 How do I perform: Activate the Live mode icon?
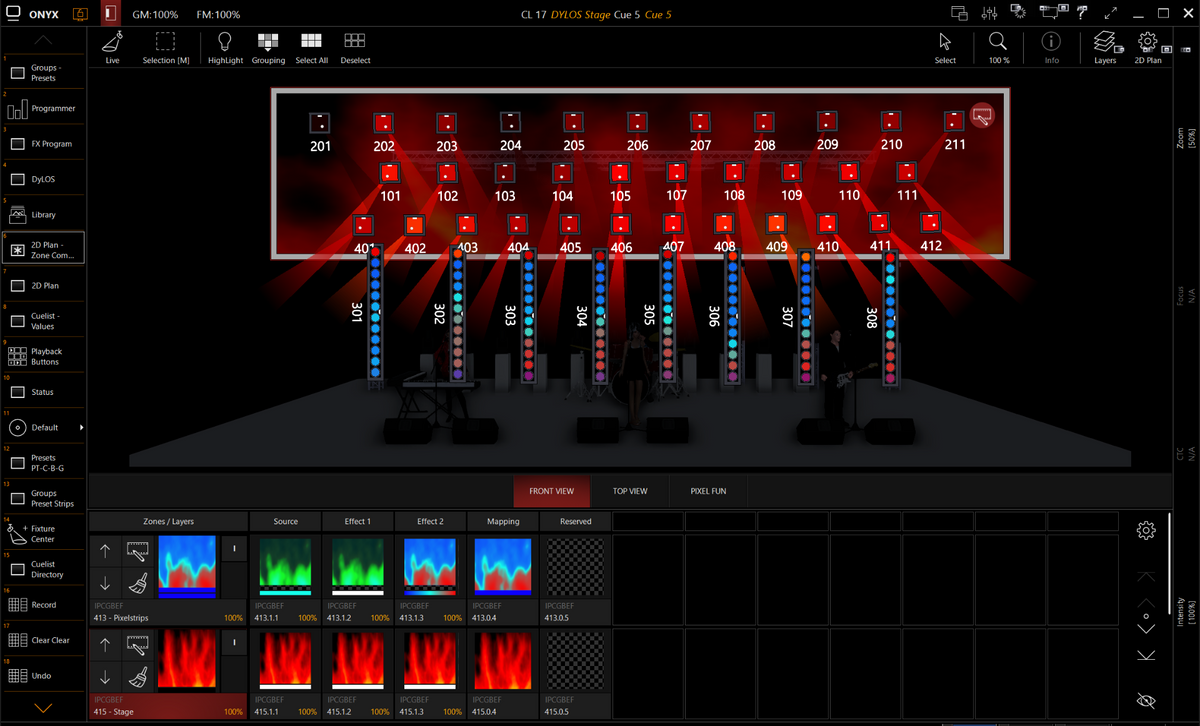pyautogui.click(x=113, y=41)
